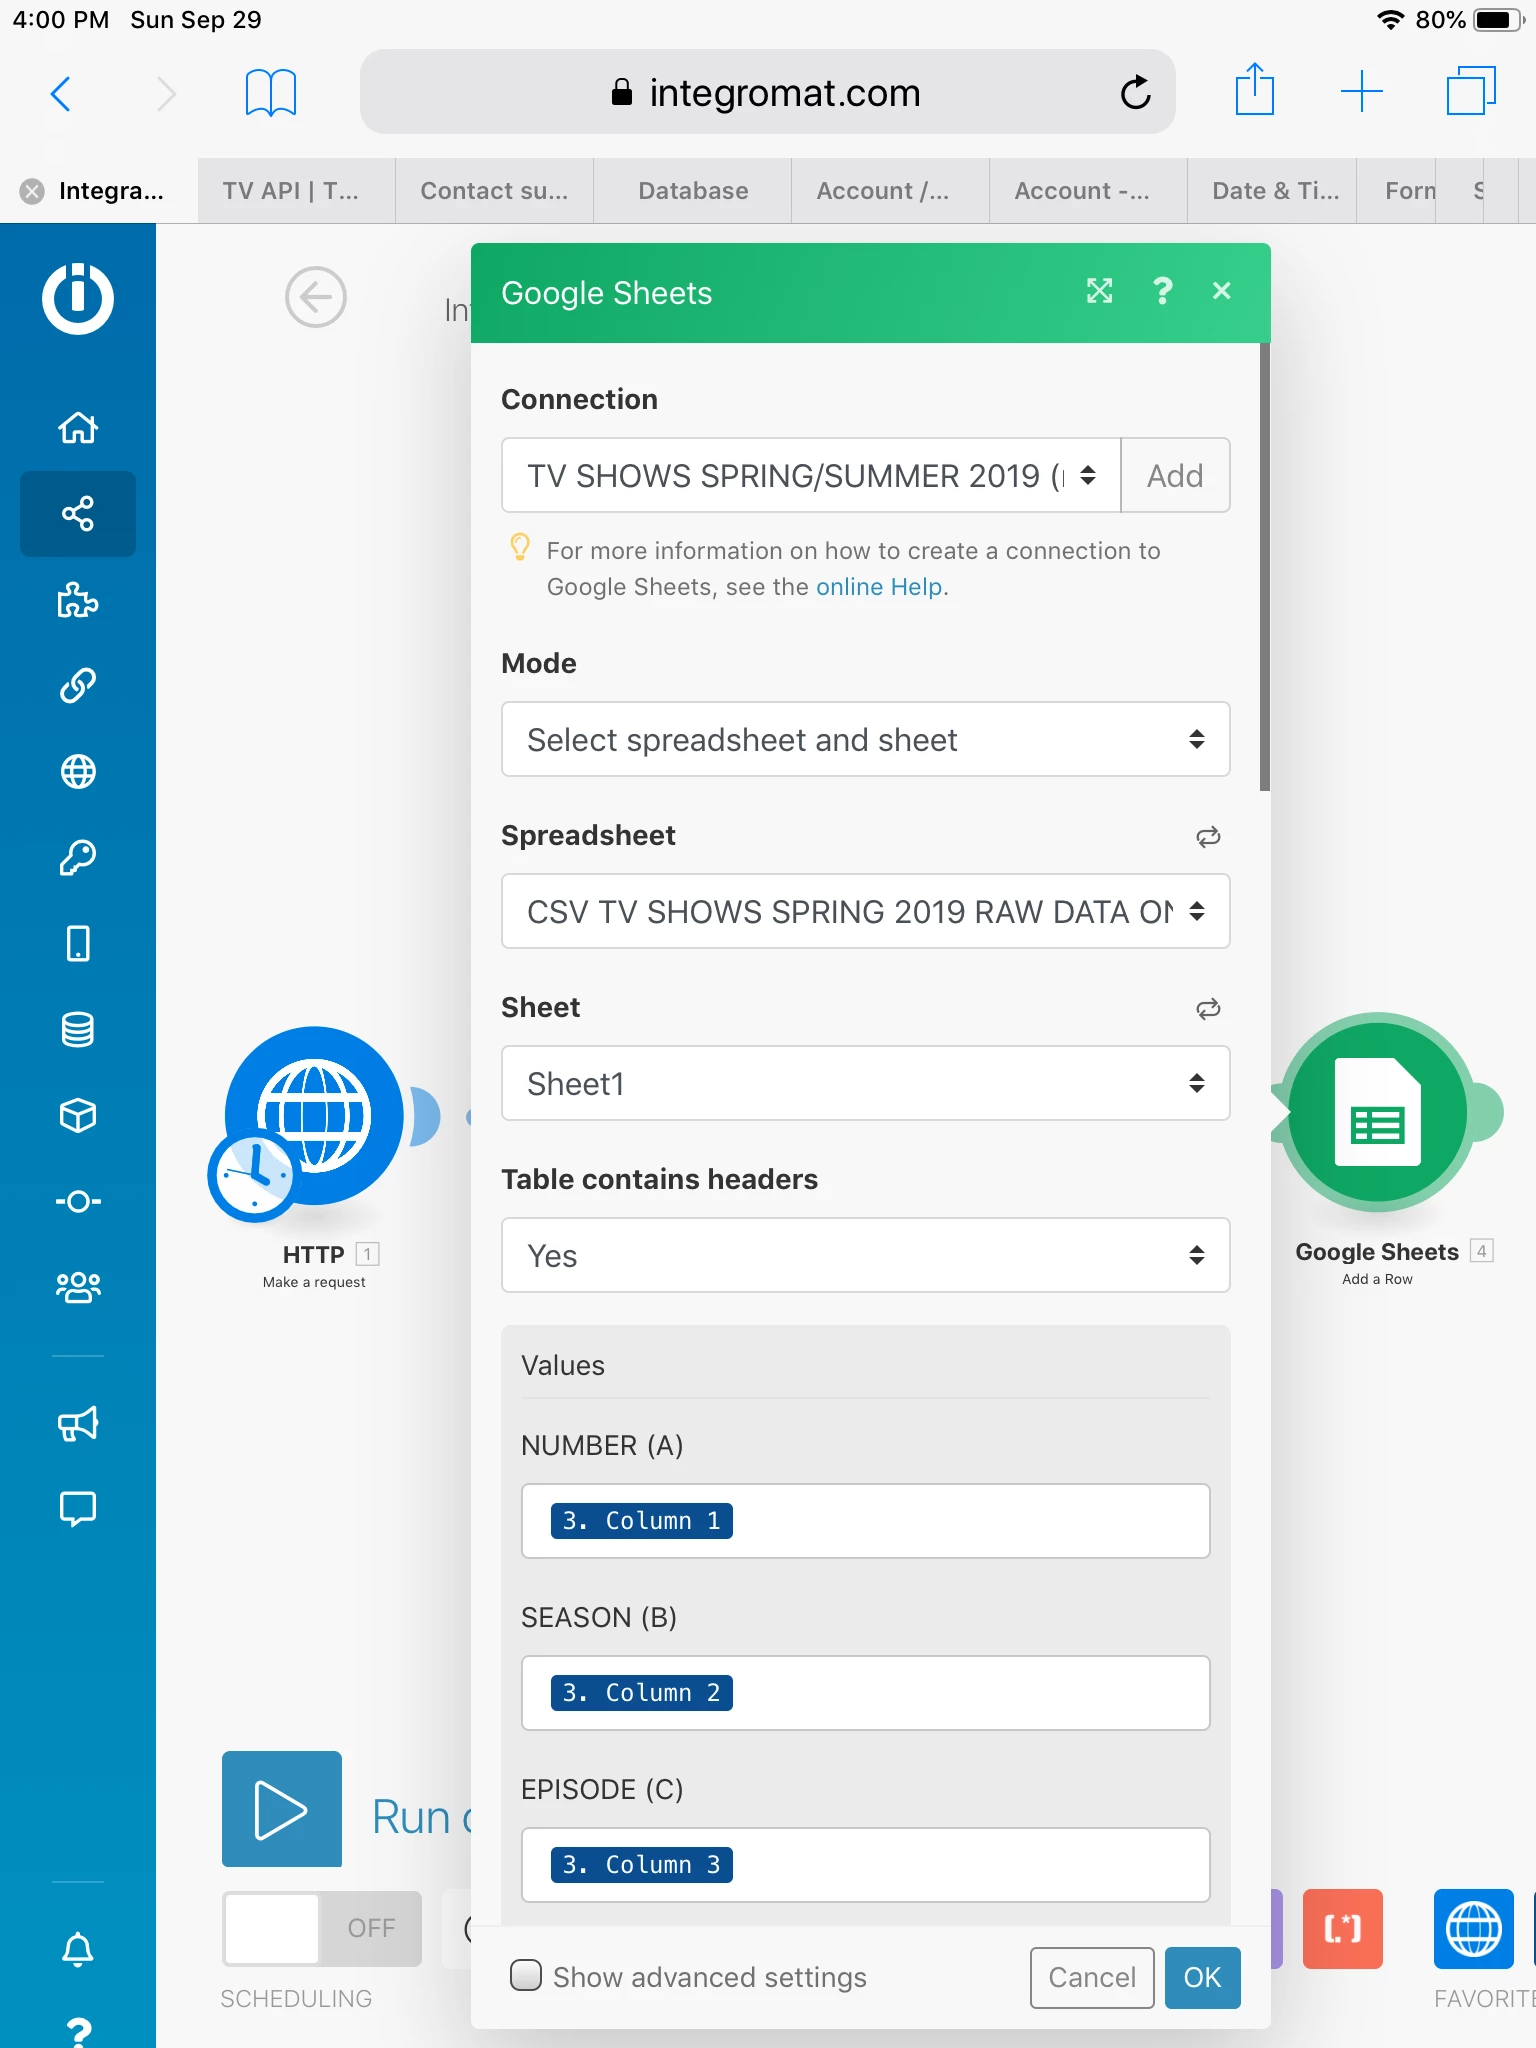
Task: Switch to Contact su... browser tab
Action: (494, 190)
